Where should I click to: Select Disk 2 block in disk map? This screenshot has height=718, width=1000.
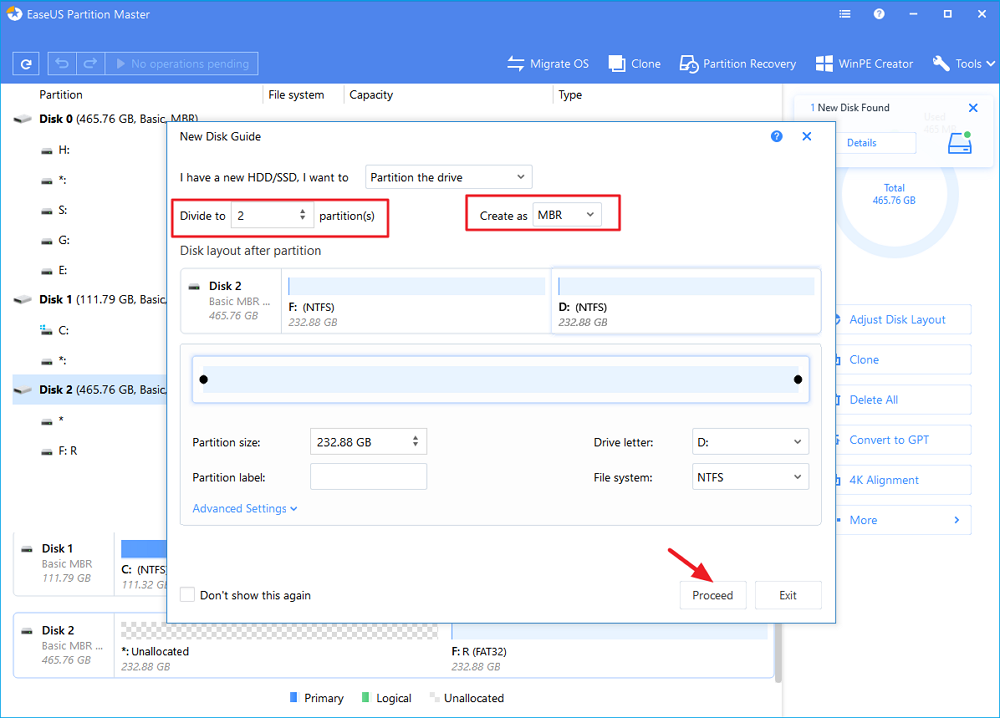point(64,645)
